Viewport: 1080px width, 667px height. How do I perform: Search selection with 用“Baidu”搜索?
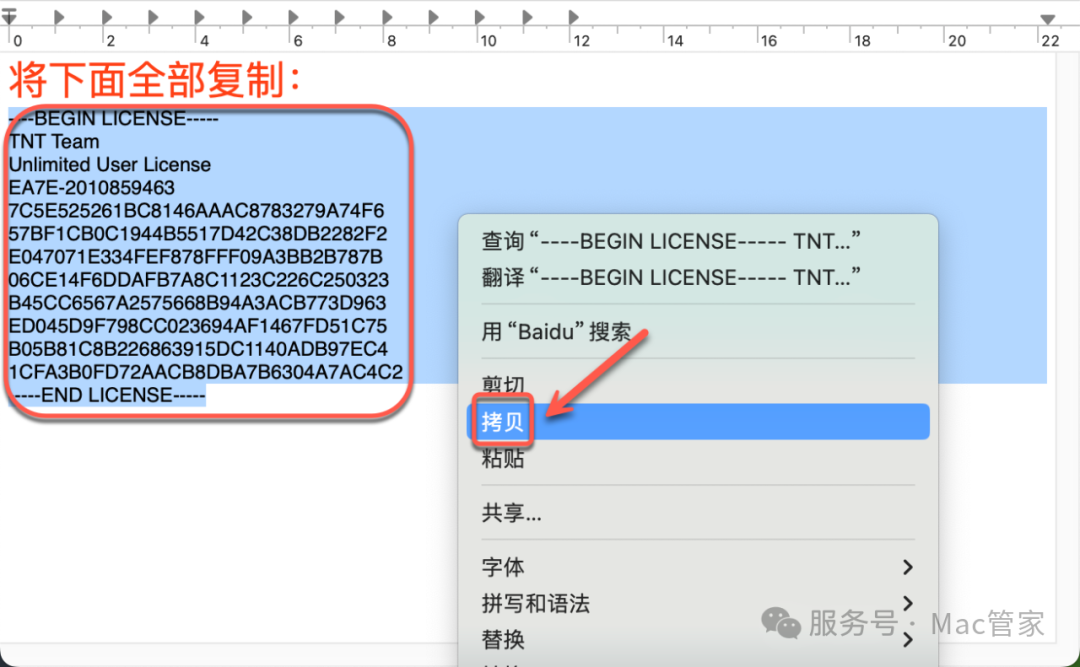tap(556, 332)
